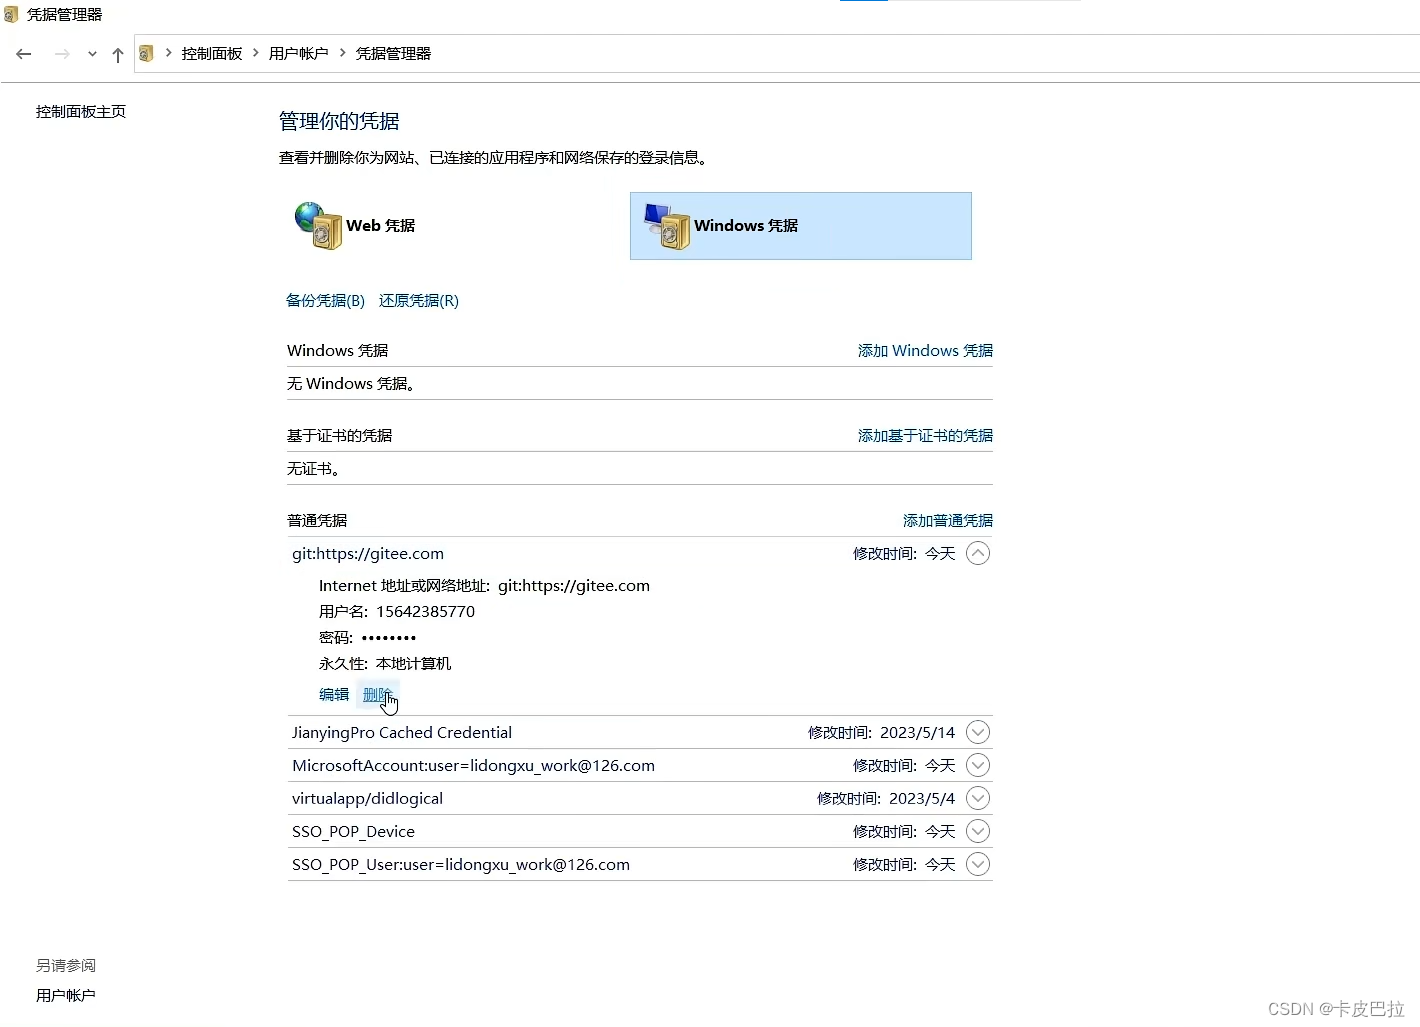The image size is (1420, 1027).
Task: Click the git:https://gitee.com credential row title
Action: (368, 554)
